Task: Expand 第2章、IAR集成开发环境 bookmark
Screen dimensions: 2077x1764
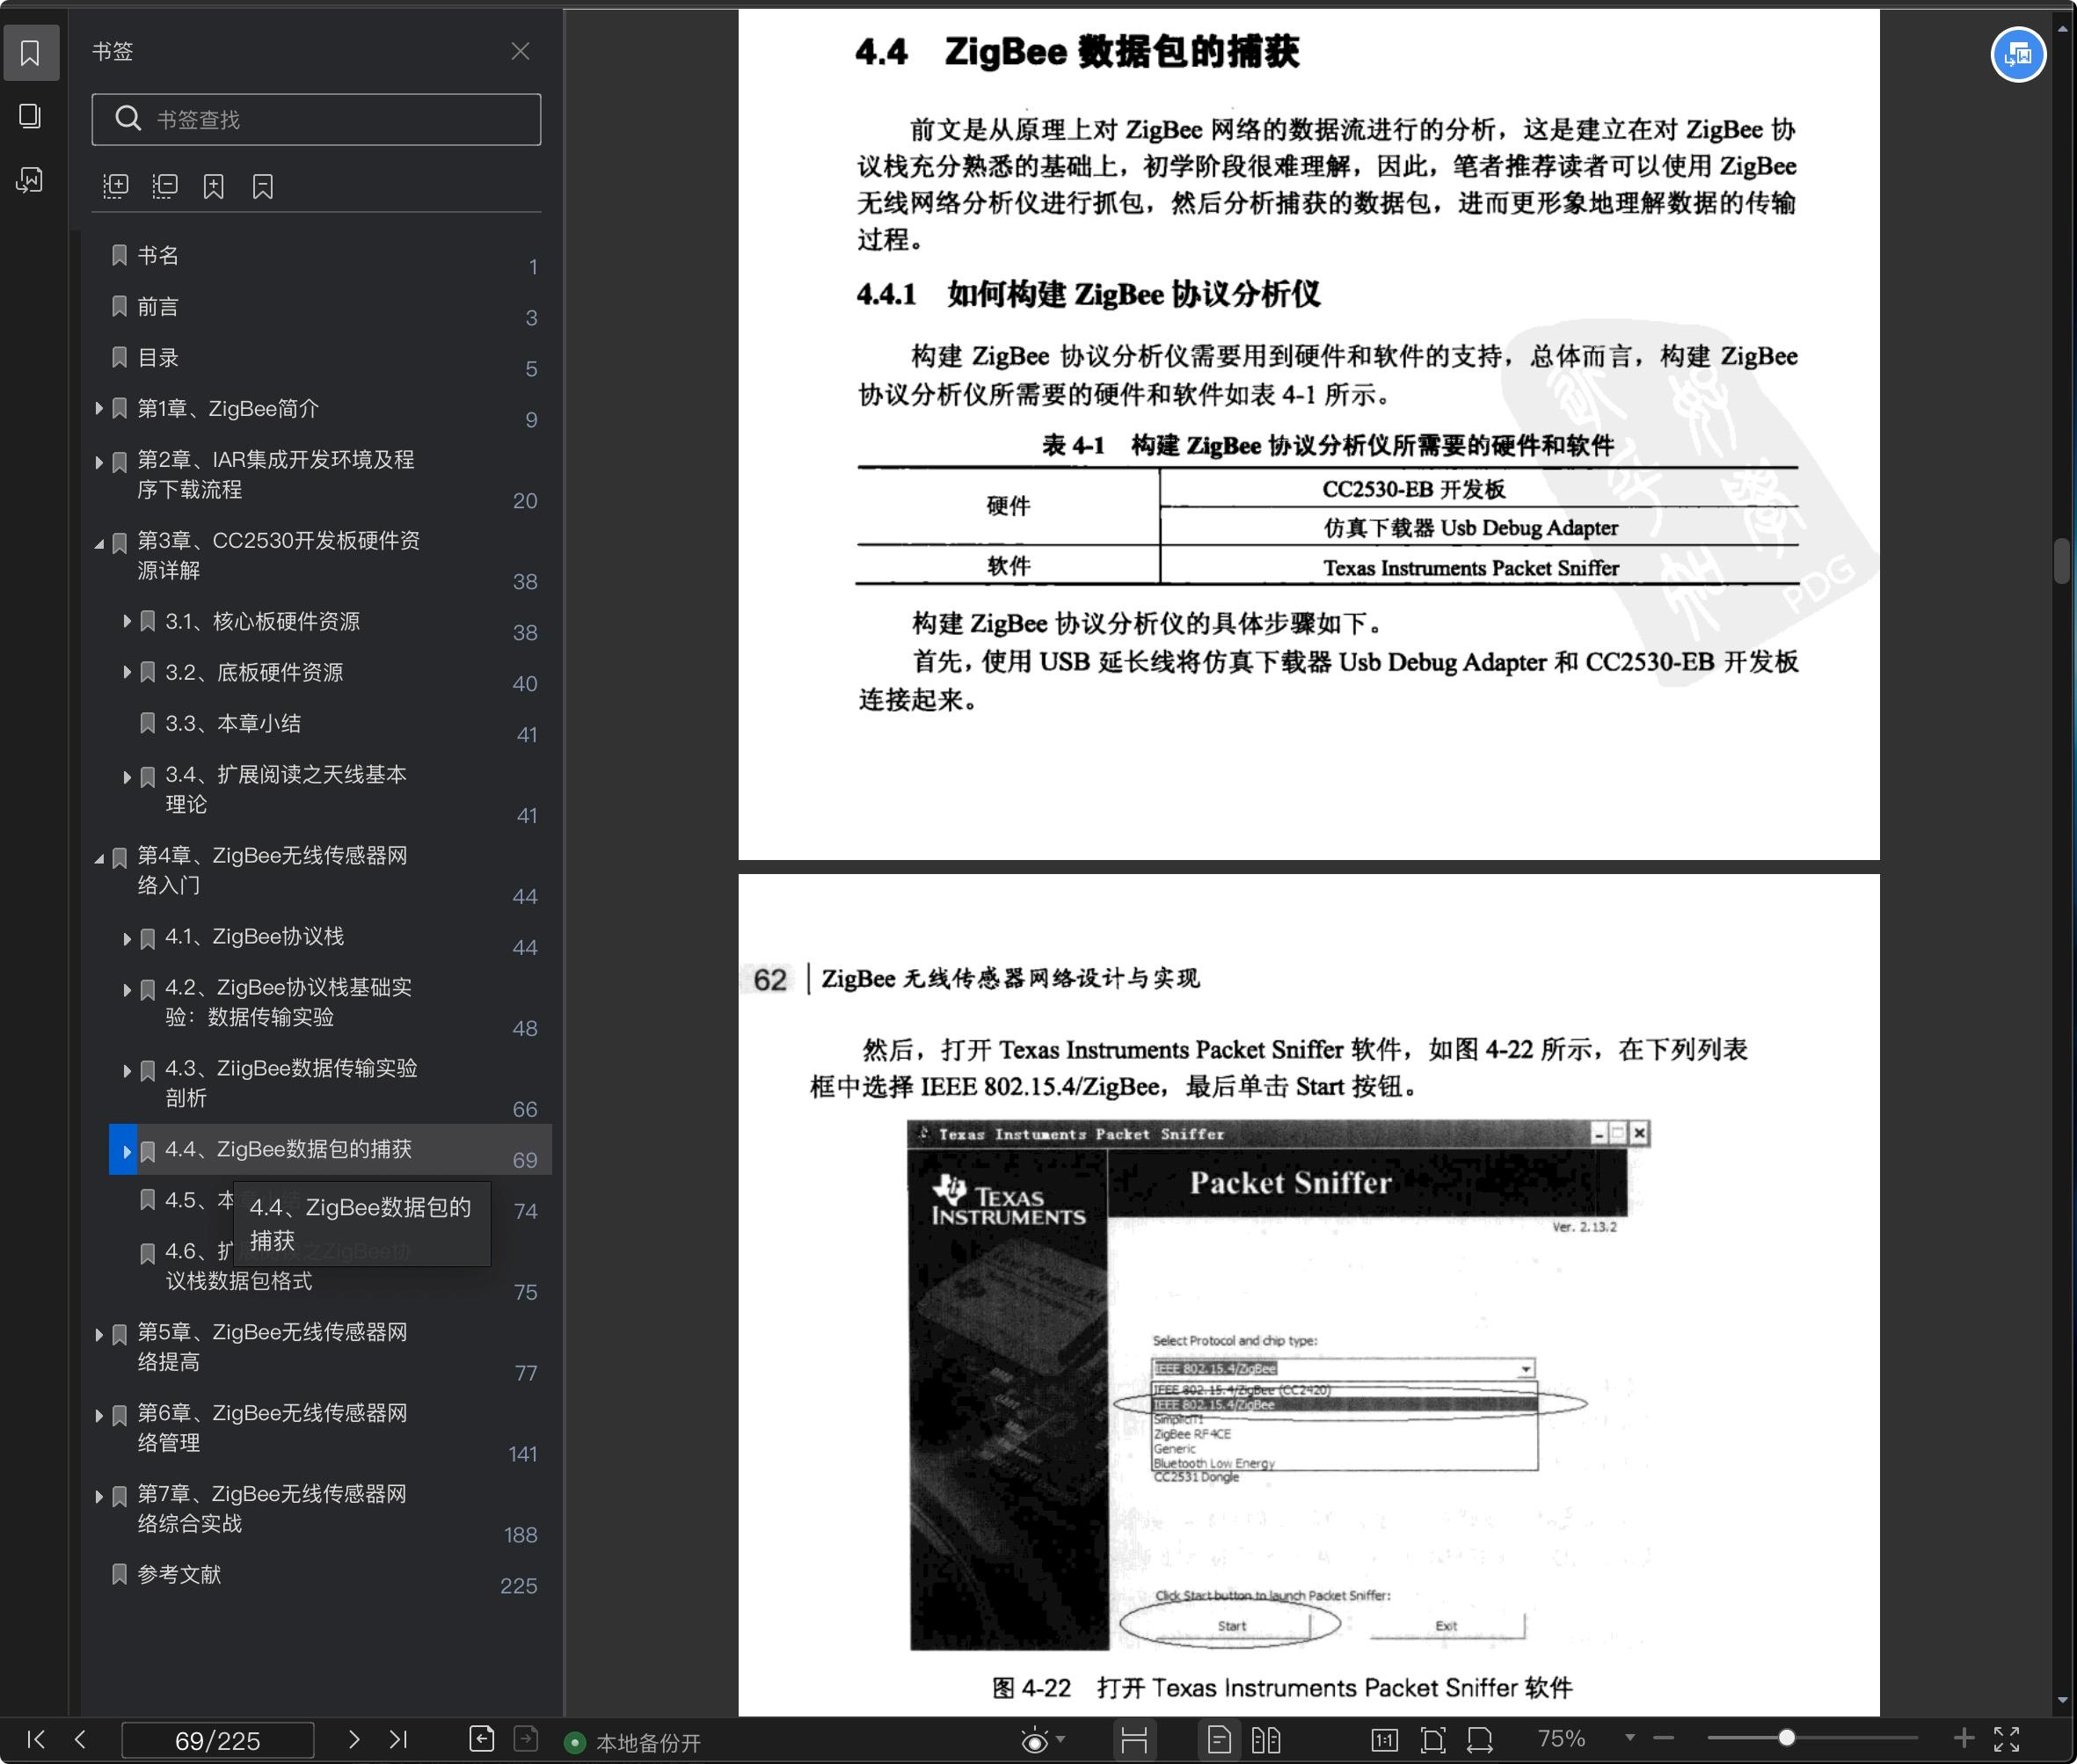Action: coord(99,462)
